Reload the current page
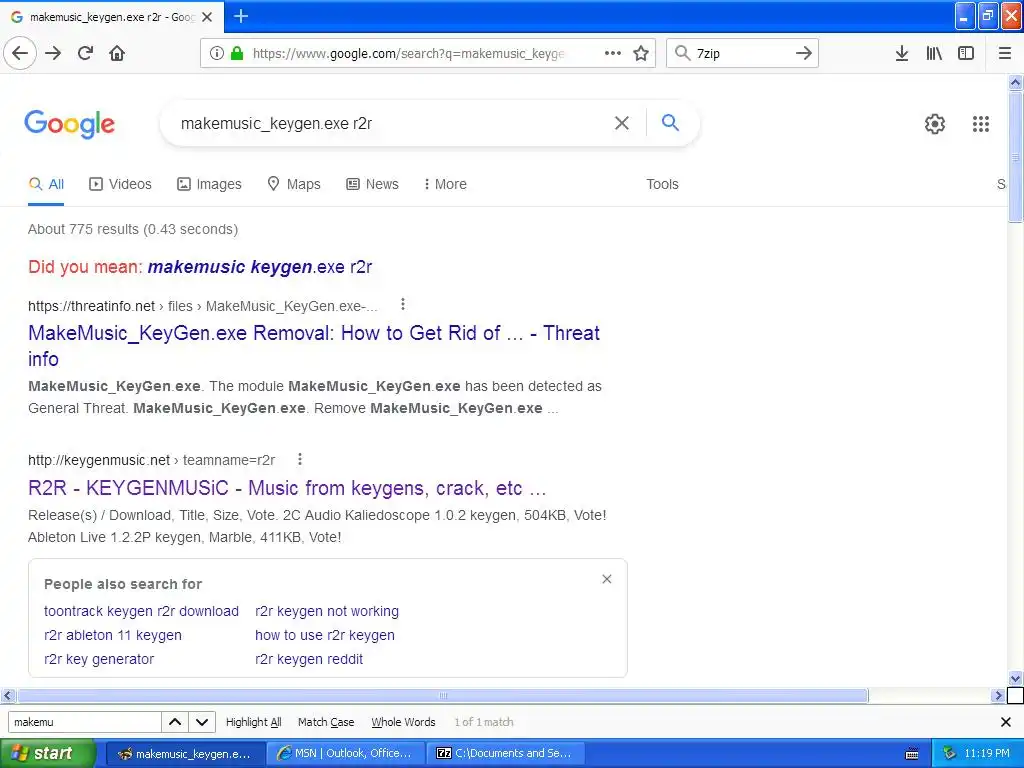The image size is (1024, 768). (85, 53)
